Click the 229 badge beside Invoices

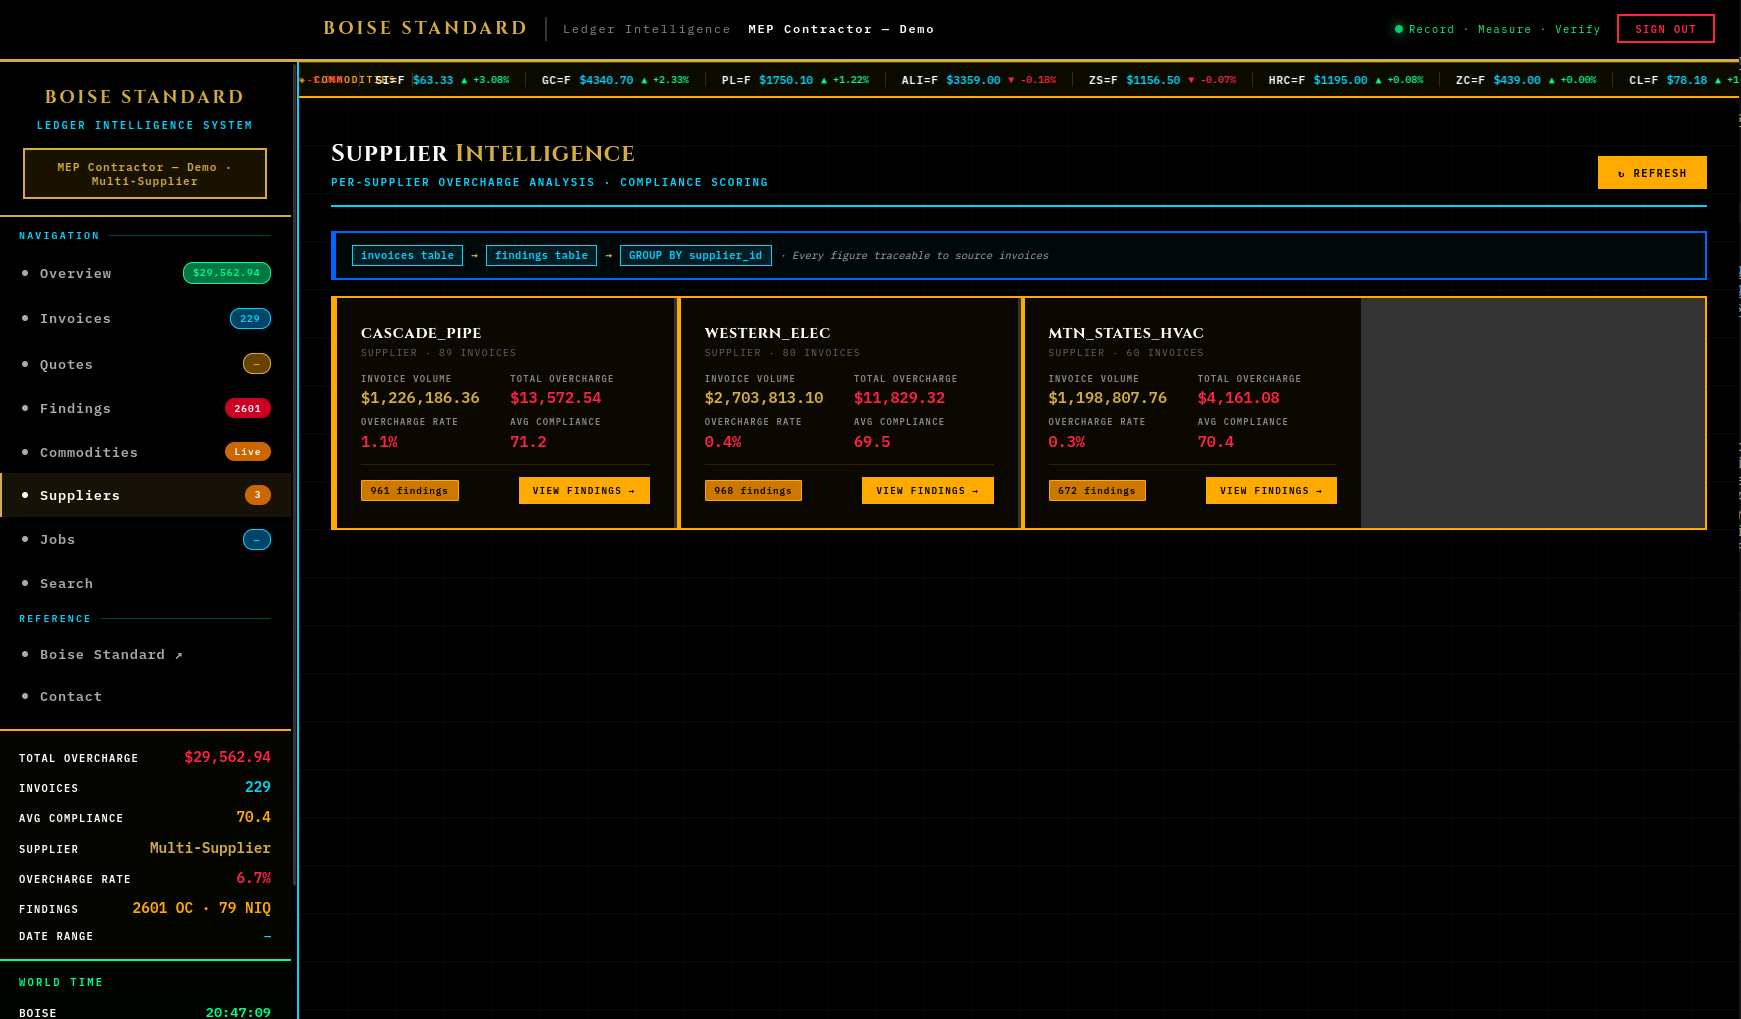(x=250, y=319)
